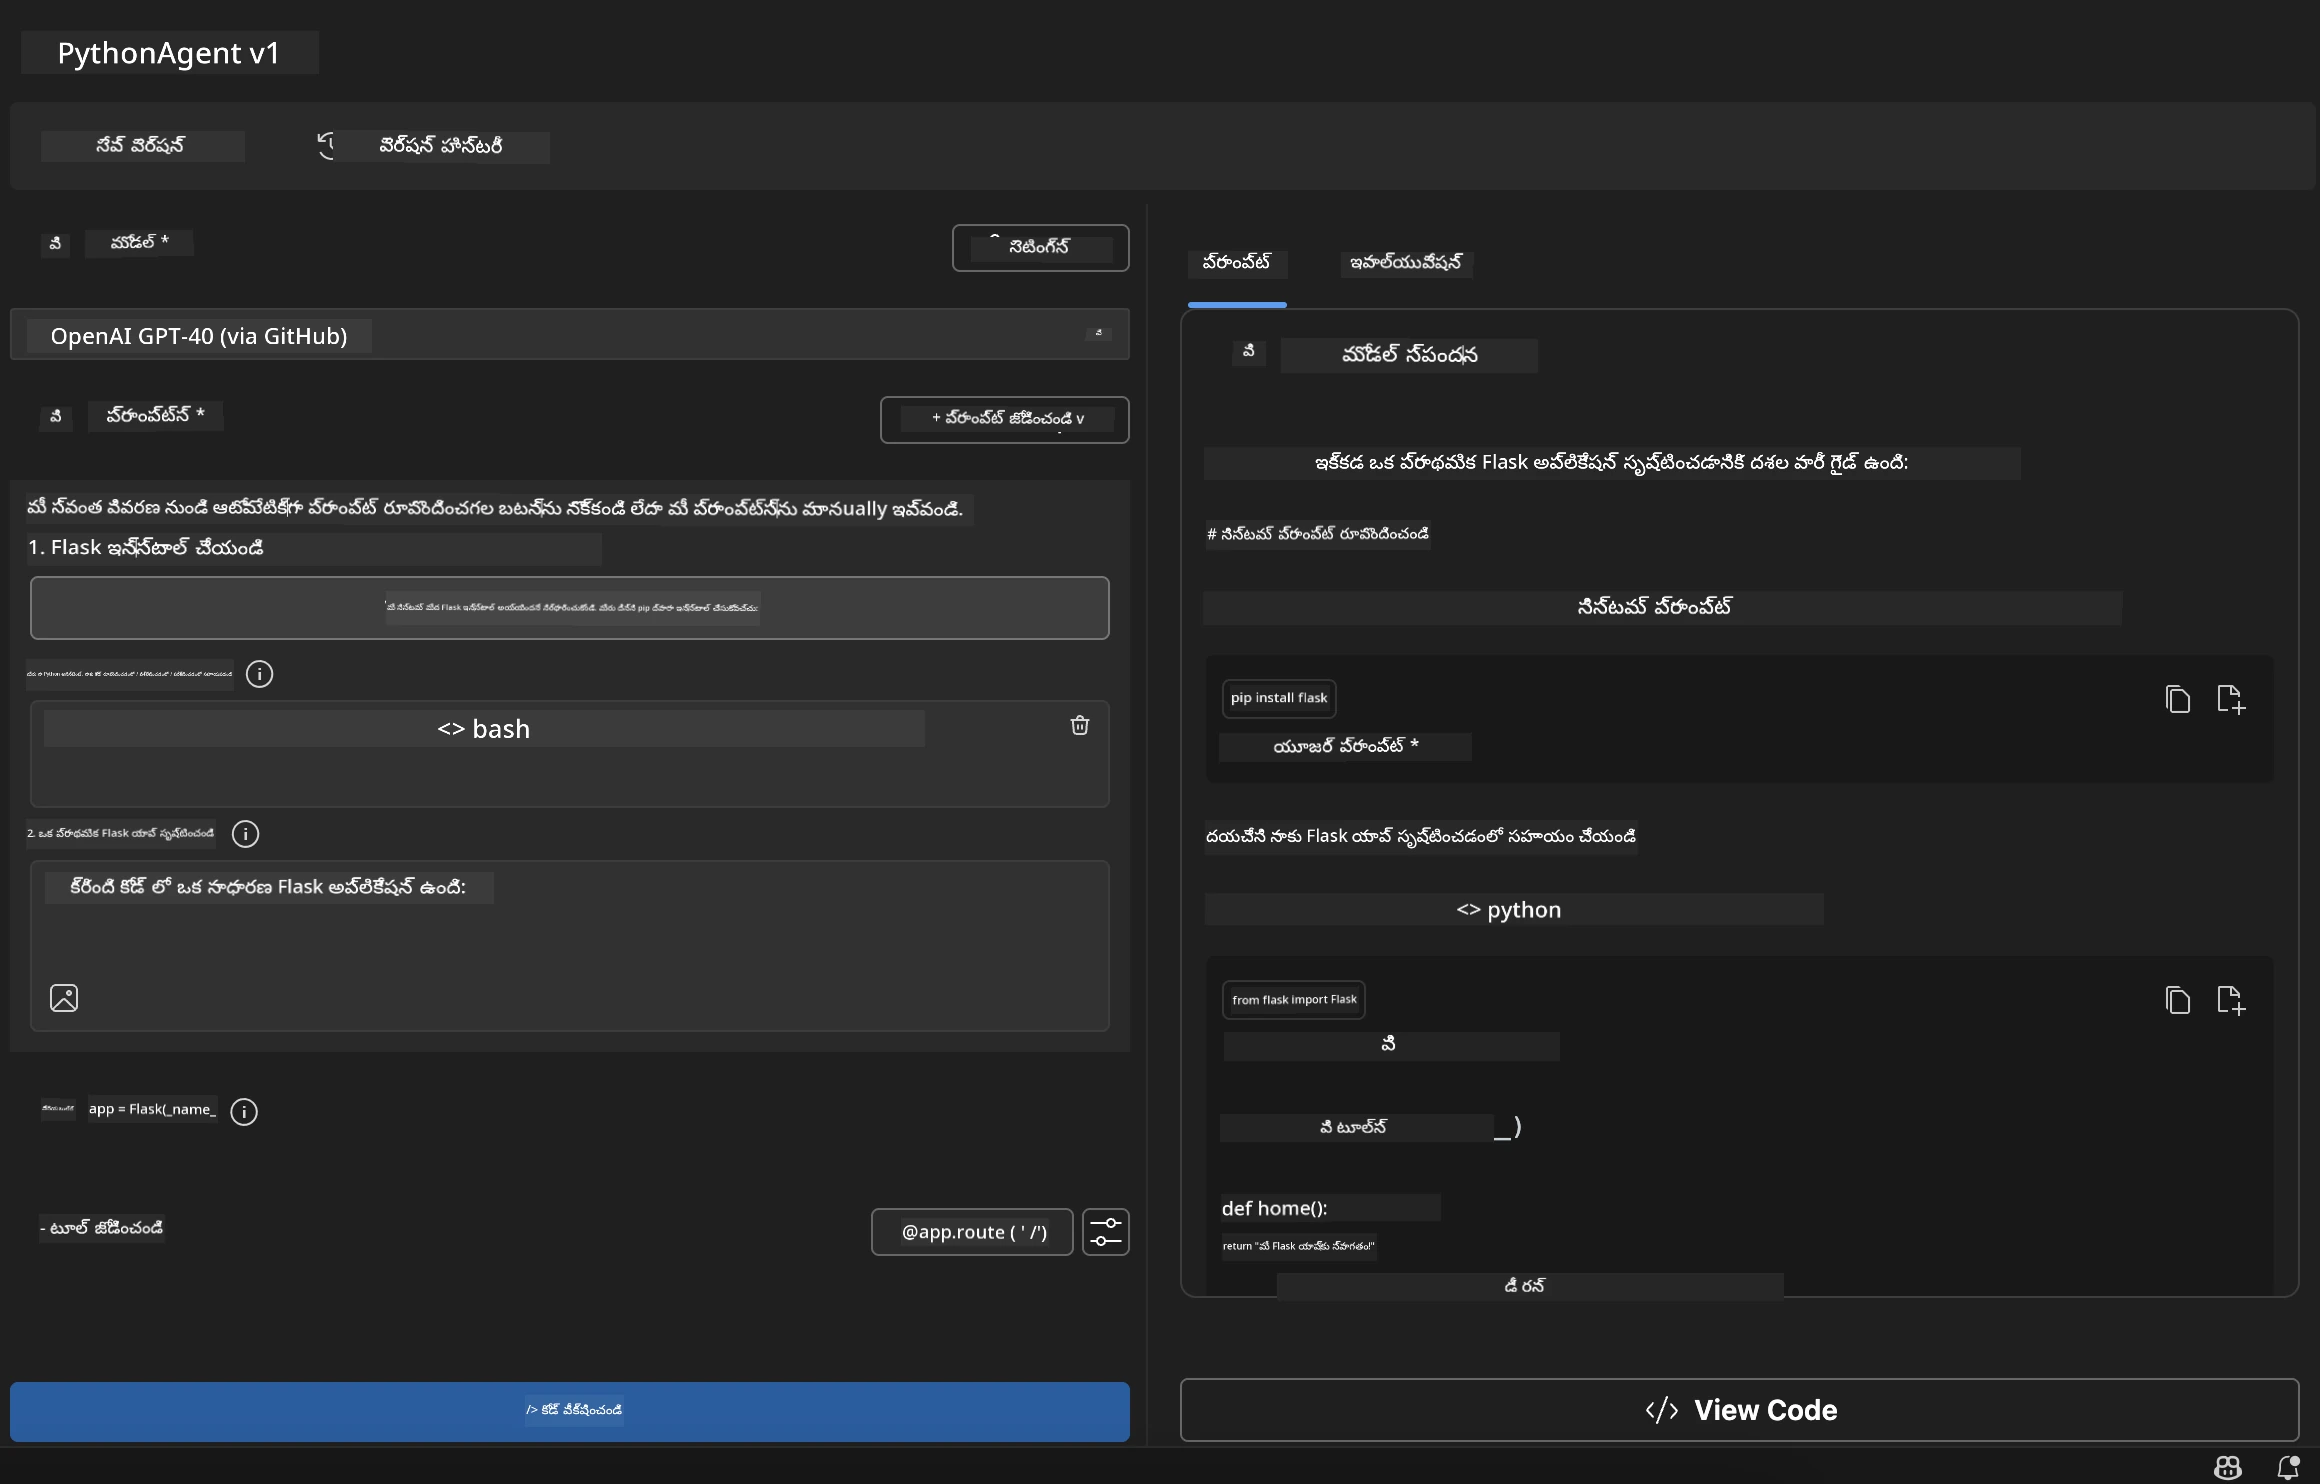Image resolution: width=2320 pixels, height=1484 pixels.
Task: Open the OpenAI GPT-4o model dropdown
Action: (x=570, y=335)
